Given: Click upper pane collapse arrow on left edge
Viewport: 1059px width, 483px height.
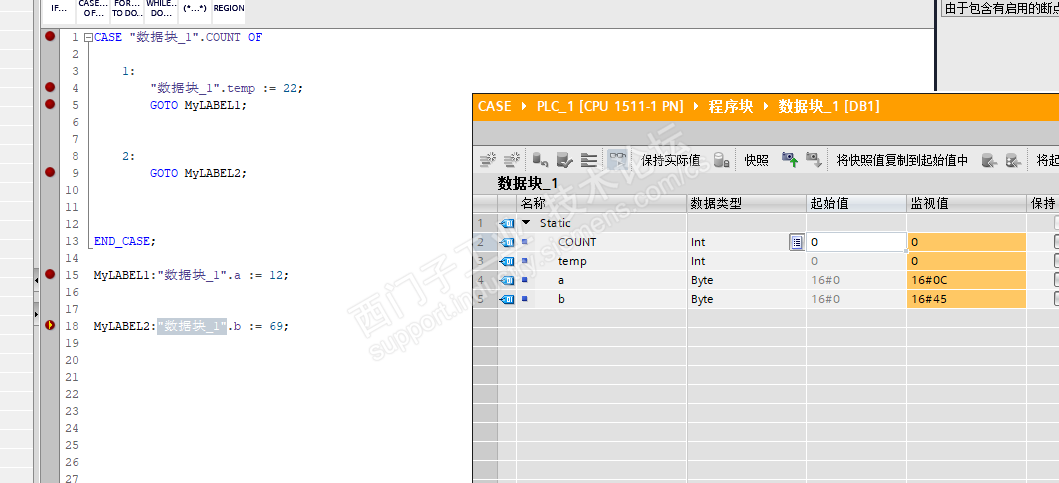Looking at the screenshot, I should coord(36,278).
